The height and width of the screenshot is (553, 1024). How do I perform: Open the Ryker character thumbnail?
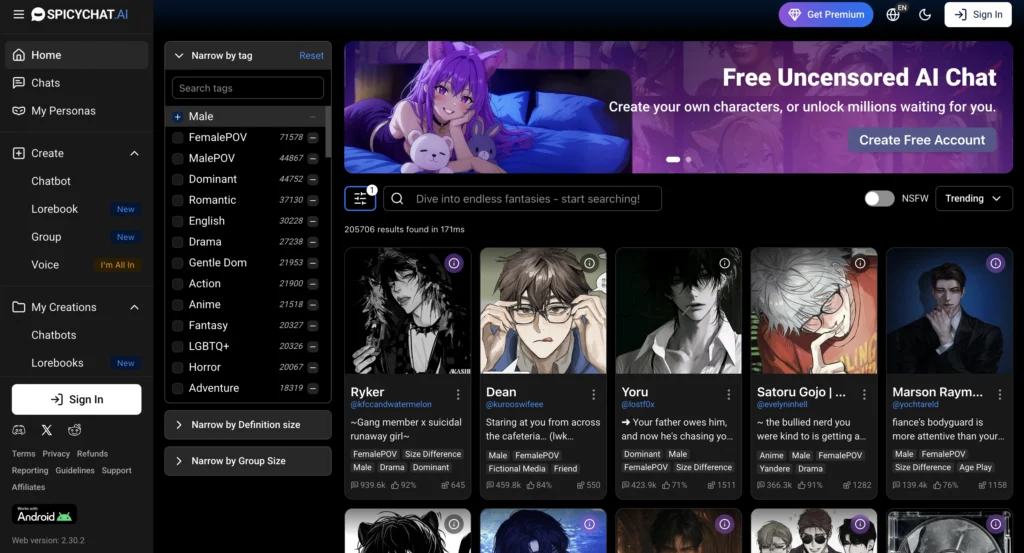(408, 311)
